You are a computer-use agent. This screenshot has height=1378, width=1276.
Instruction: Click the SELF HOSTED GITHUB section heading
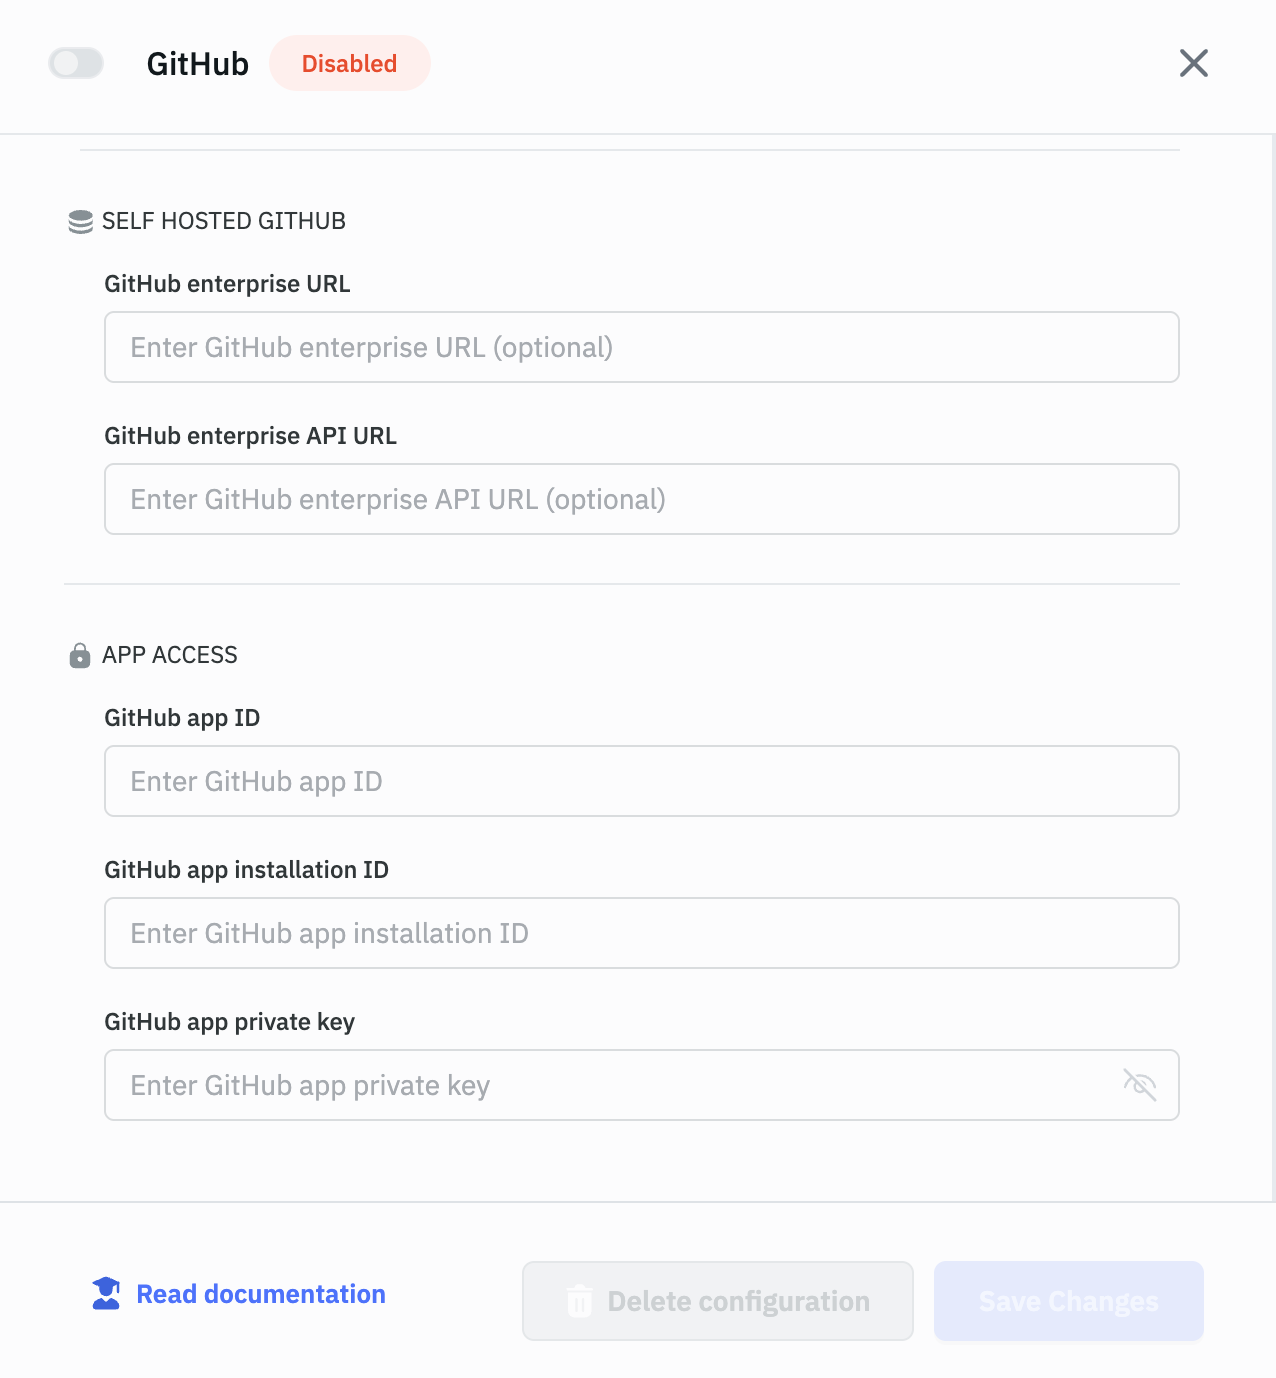point(223,221)
